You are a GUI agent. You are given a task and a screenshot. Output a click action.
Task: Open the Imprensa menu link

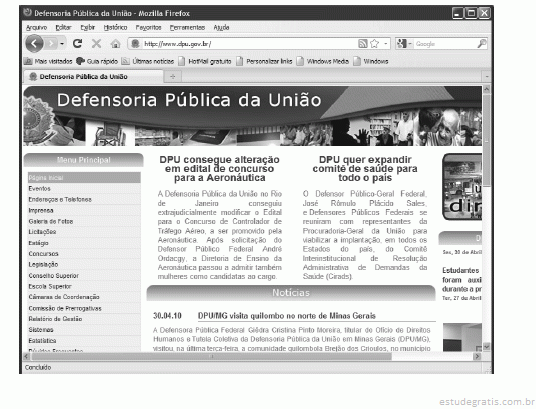[41, 210]
